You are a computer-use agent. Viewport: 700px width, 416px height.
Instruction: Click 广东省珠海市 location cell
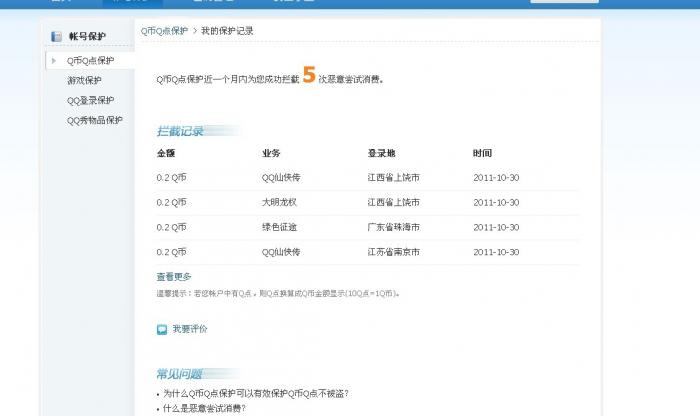coord(393,227)
